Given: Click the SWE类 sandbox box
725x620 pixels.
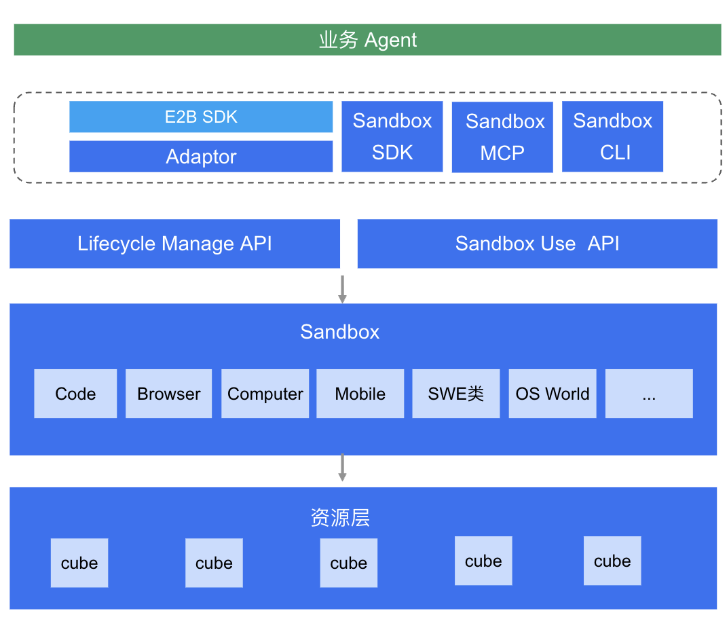Looking at the screenshot, I should [x=456, y=394].
